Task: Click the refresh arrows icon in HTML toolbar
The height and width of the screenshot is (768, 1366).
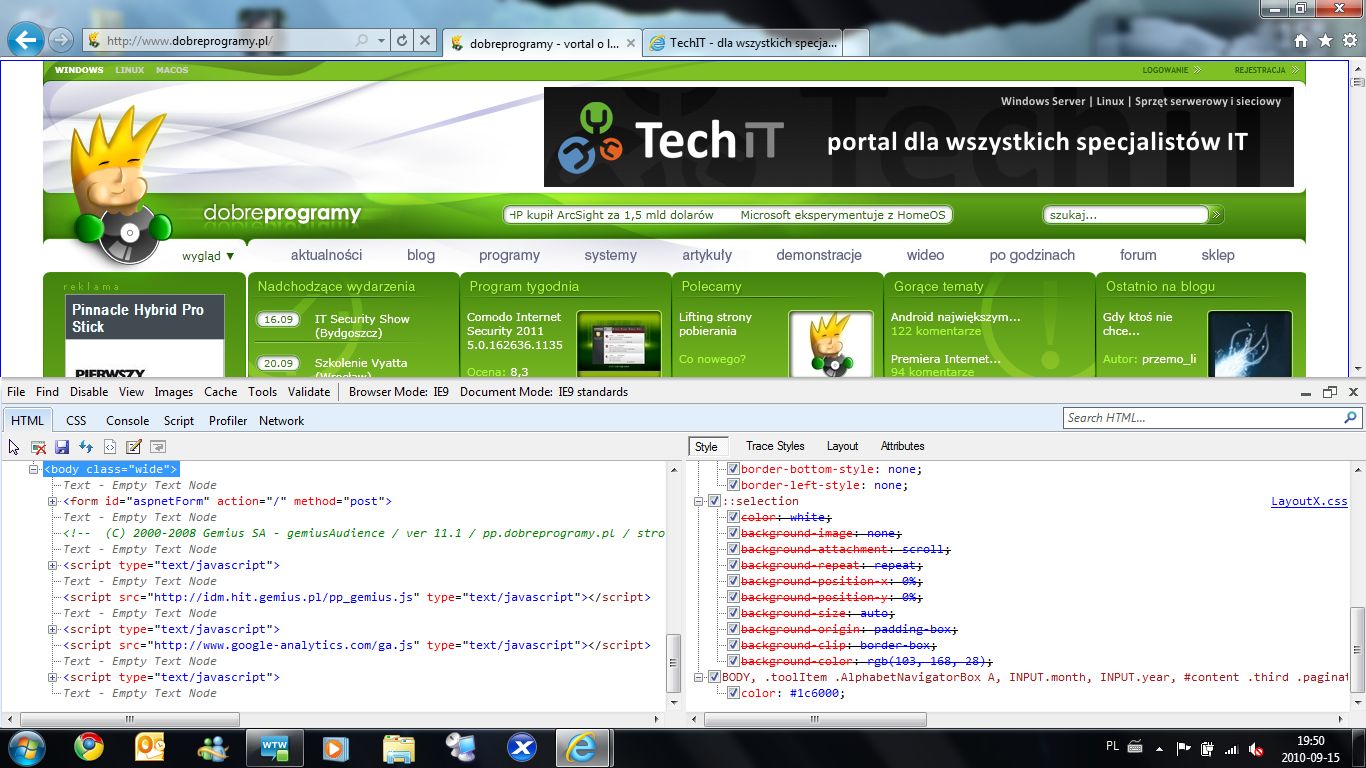Action: (86, 447)
